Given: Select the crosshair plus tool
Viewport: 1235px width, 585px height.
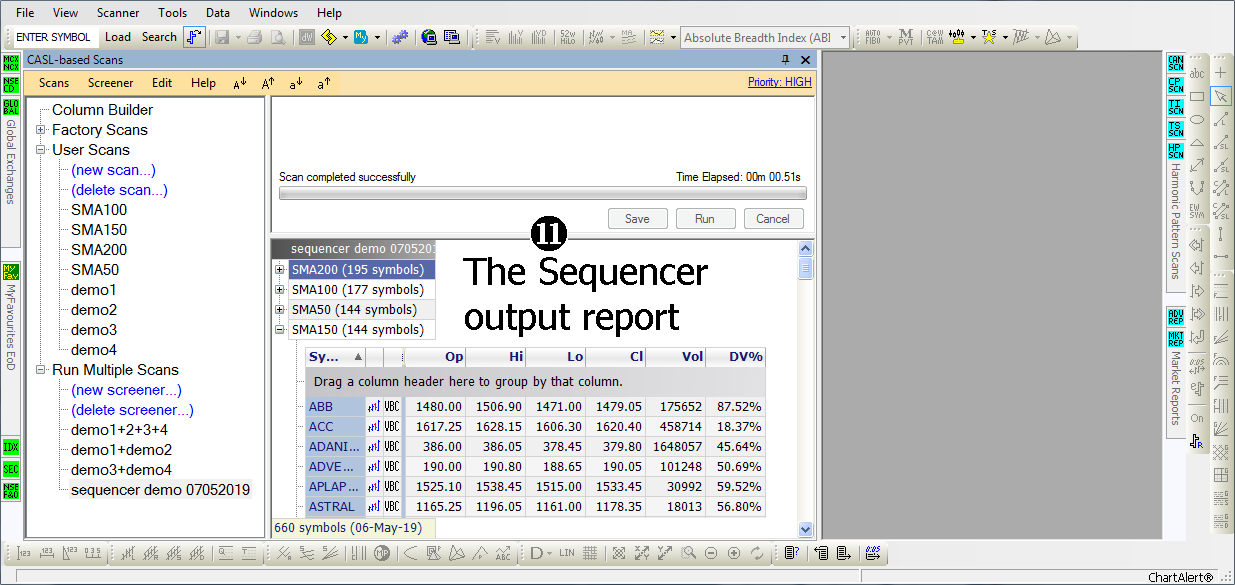Looking at the screenshot, I should pos(1221,73).
